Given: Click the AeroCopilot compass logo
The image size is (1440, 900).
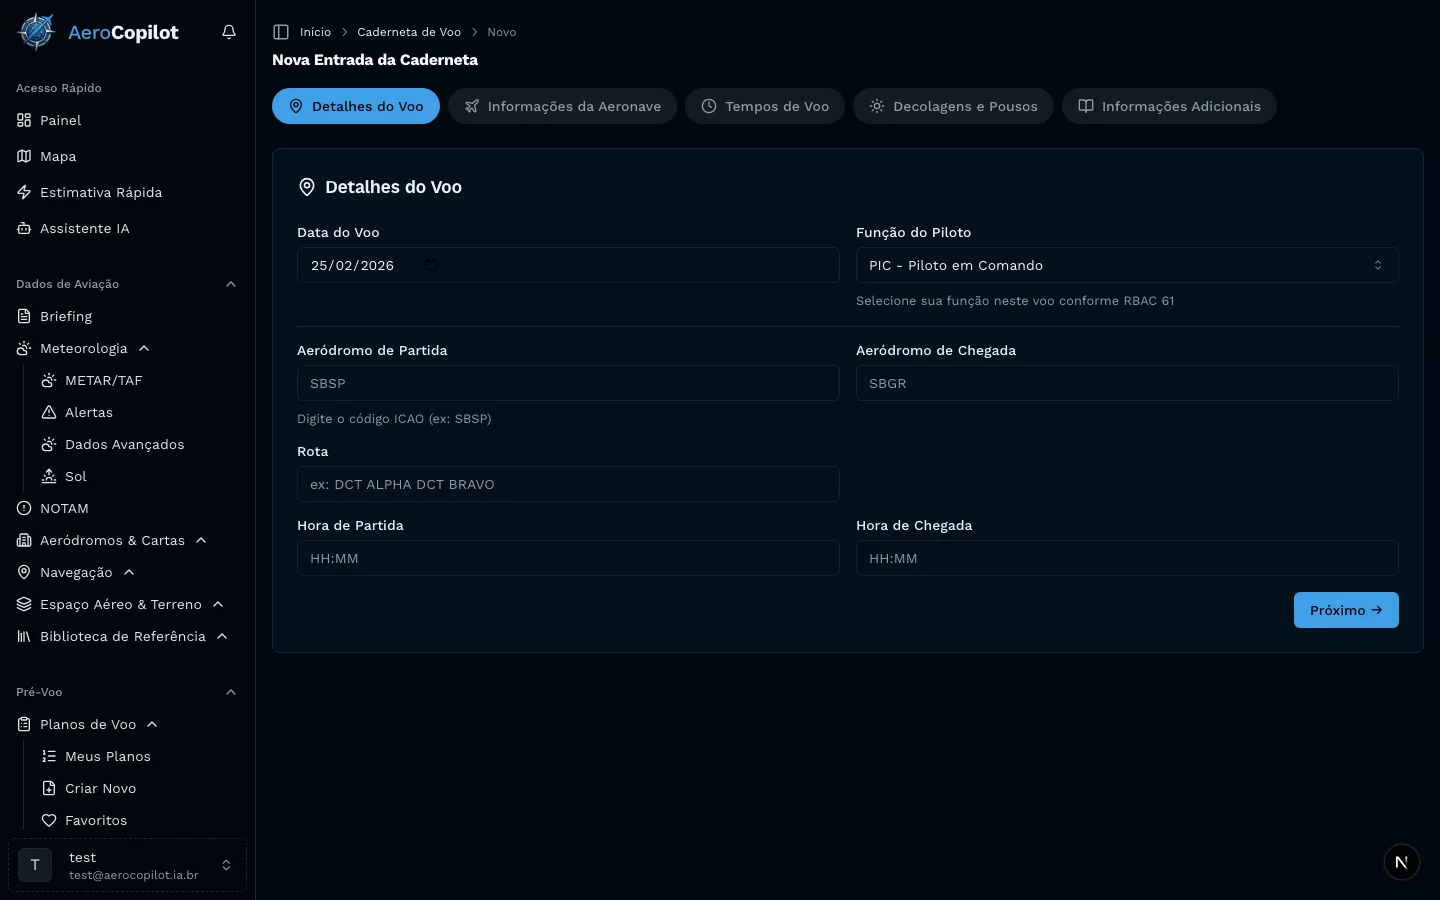Looking at the screenshot, I should [x=37, y=32].
